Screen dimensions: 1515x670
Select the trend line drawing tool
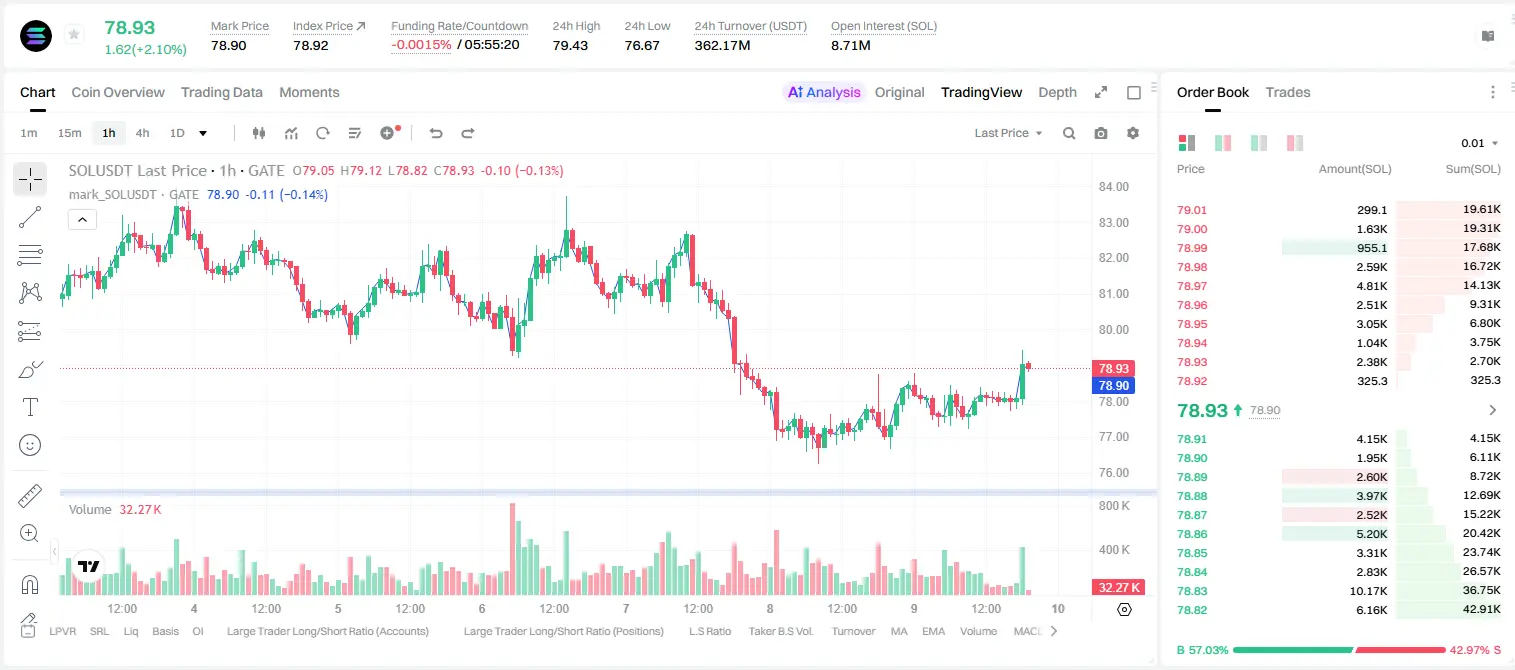pos(30,217)
